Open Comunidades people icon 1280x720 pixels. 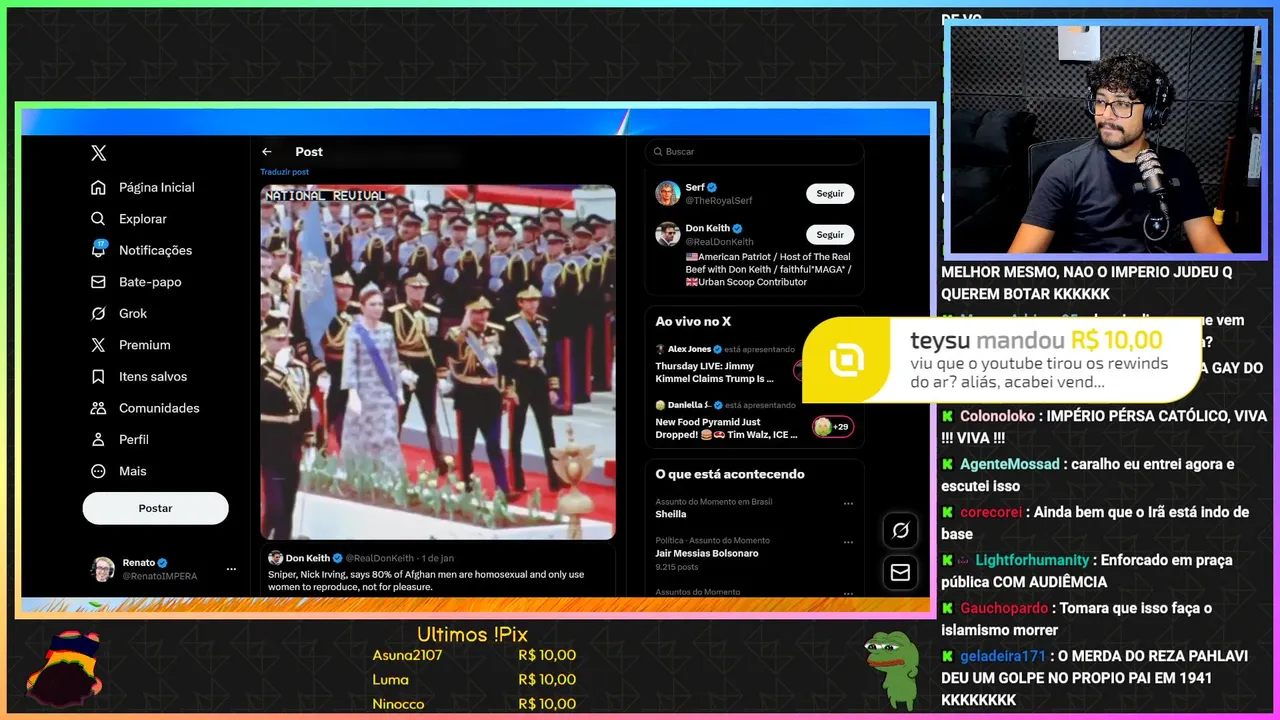point(98,408)
